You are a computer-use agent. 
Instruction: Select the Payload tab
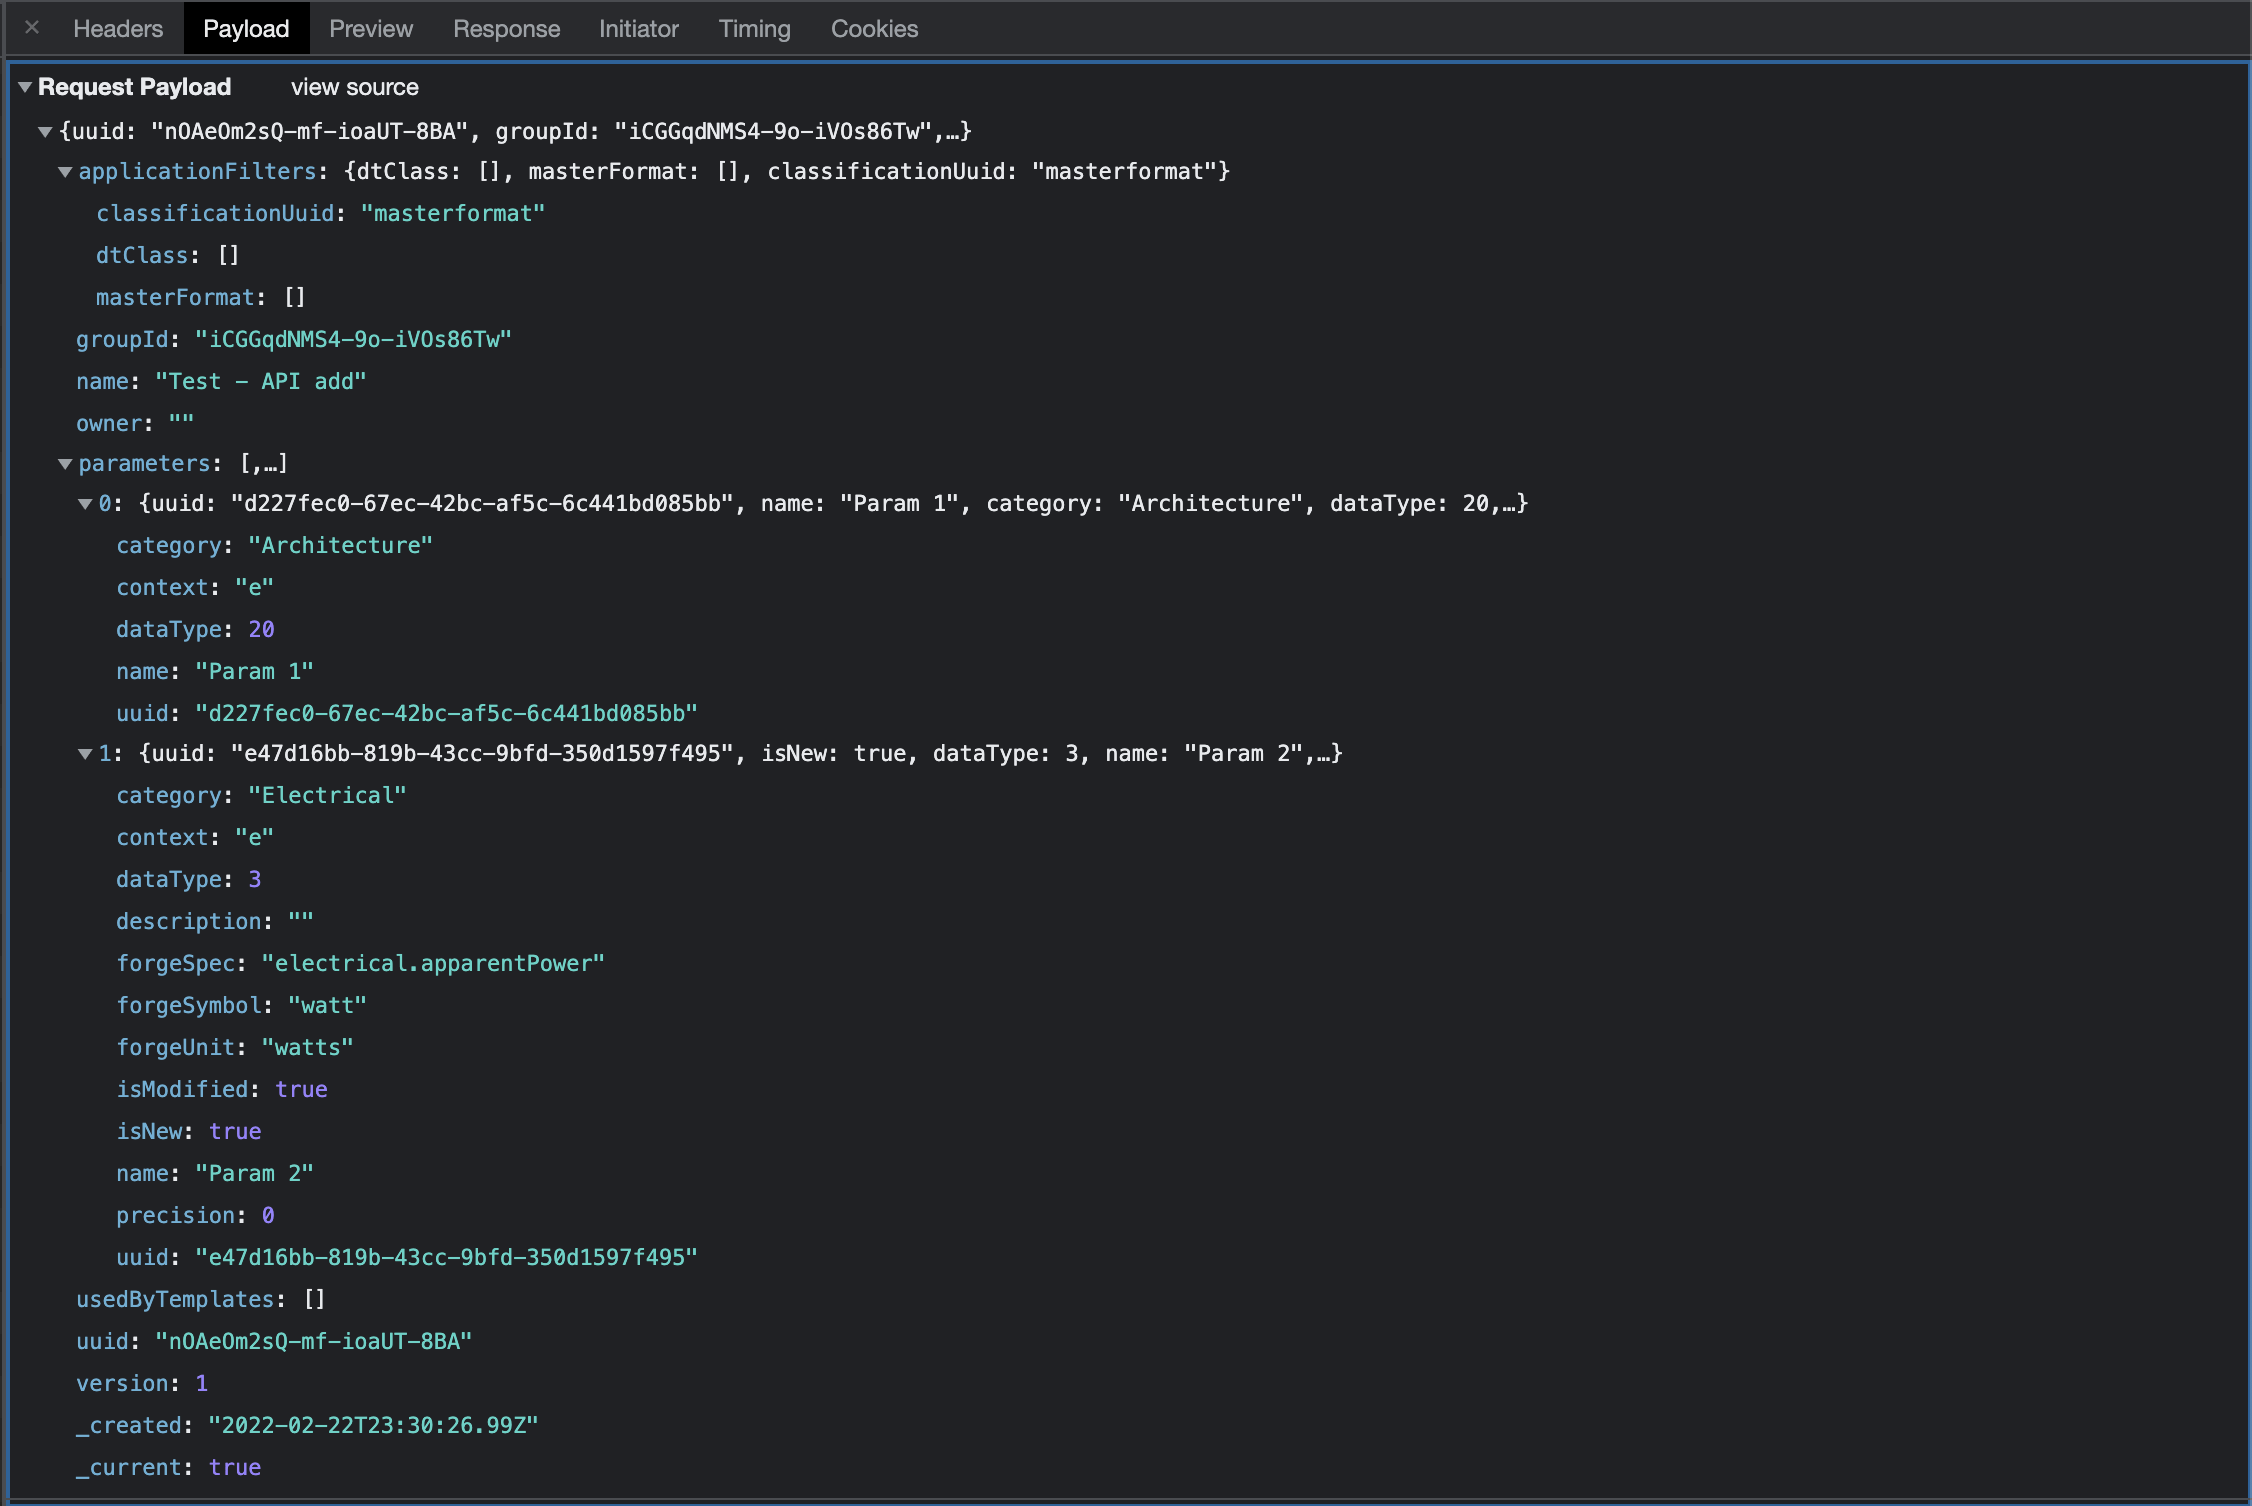point(246,29)
